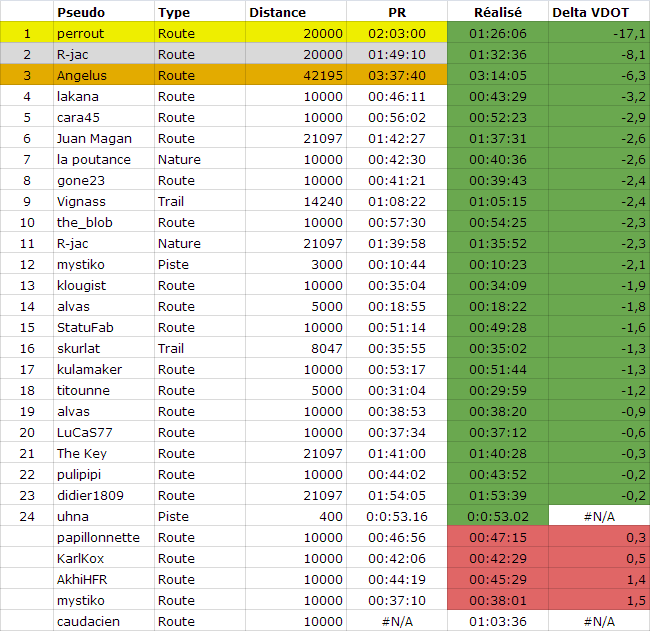The image size is (650, 631).
Task: Select didier1809's PR 01:54:05 cell
Action: pos(397,495)
